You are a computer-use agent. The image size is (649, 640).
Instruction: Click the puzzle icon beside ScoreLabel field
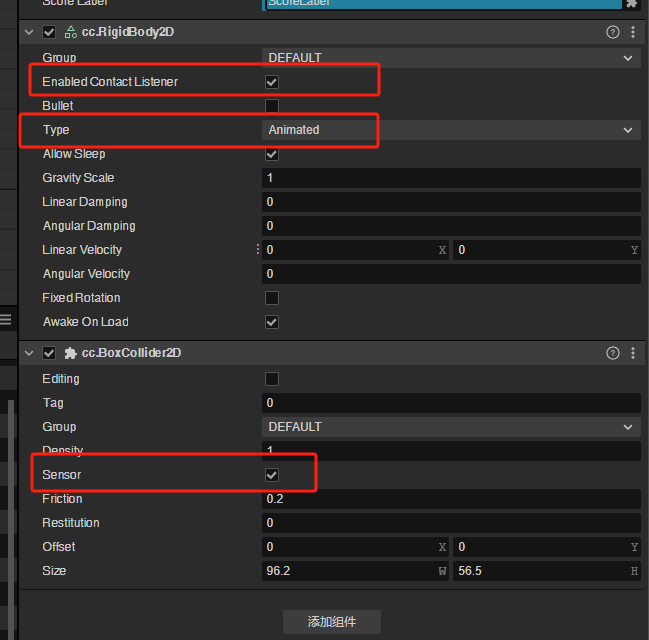coord(631,3)
